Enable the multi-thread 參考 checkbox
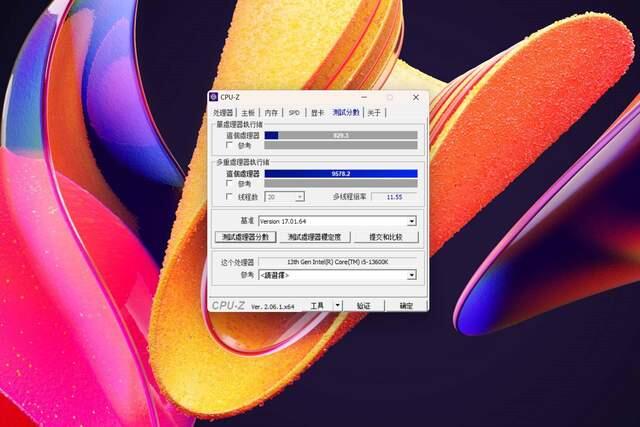Viewport: 640px width, 427px height. coord(229,183)
